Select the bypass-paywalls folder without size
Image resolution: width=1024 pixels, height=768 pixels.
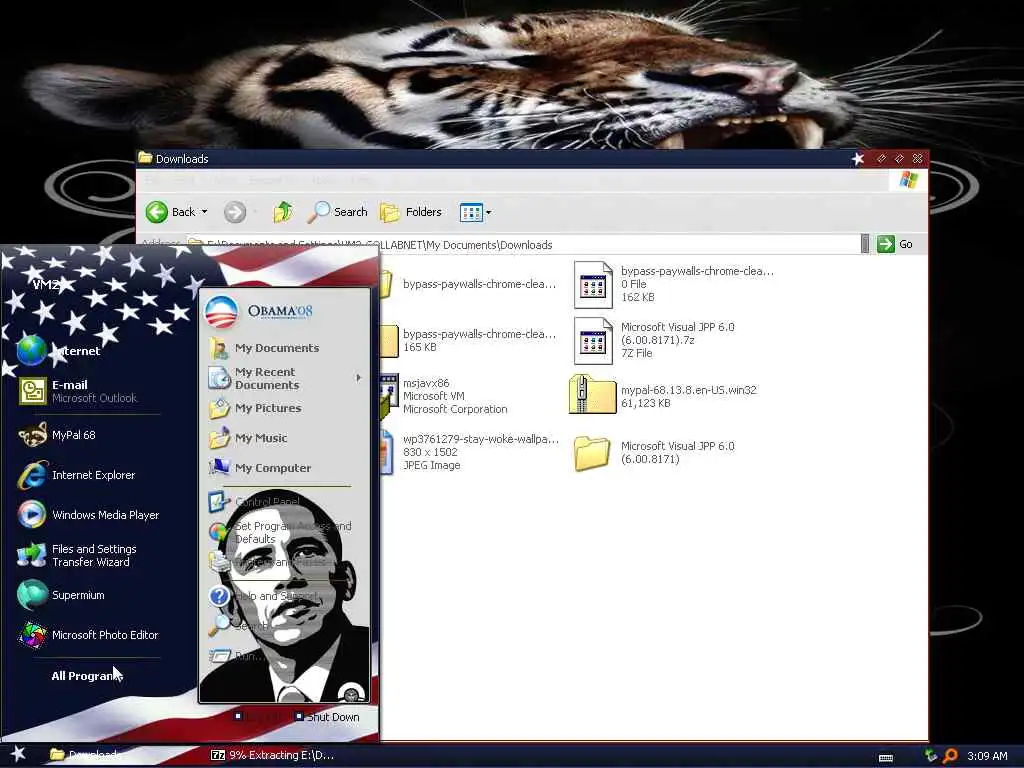coord(468,284)
